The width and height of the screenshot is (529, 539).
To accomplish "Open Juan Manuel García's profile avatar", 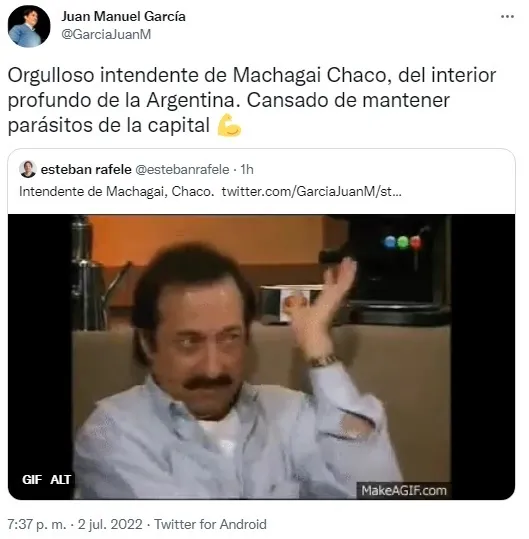I will tap(29, 26).
